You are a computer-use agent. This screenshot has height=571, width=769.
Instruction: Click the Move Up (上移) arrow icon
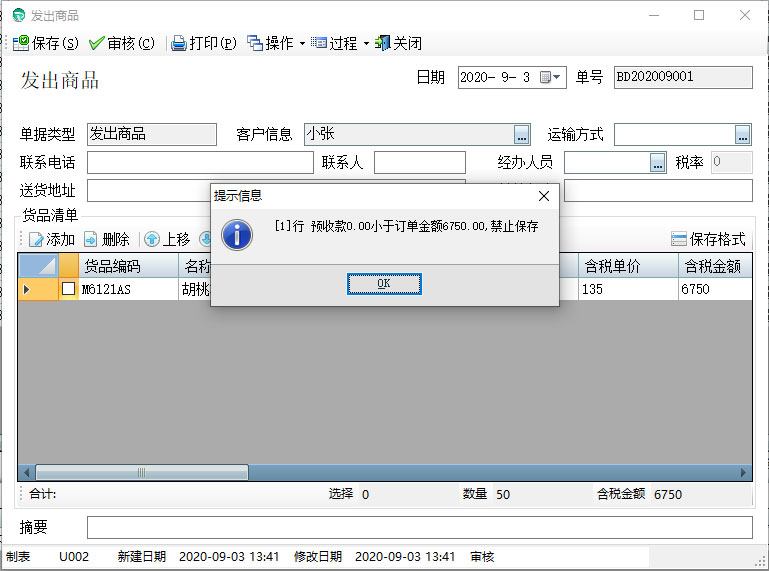point(152,239)
